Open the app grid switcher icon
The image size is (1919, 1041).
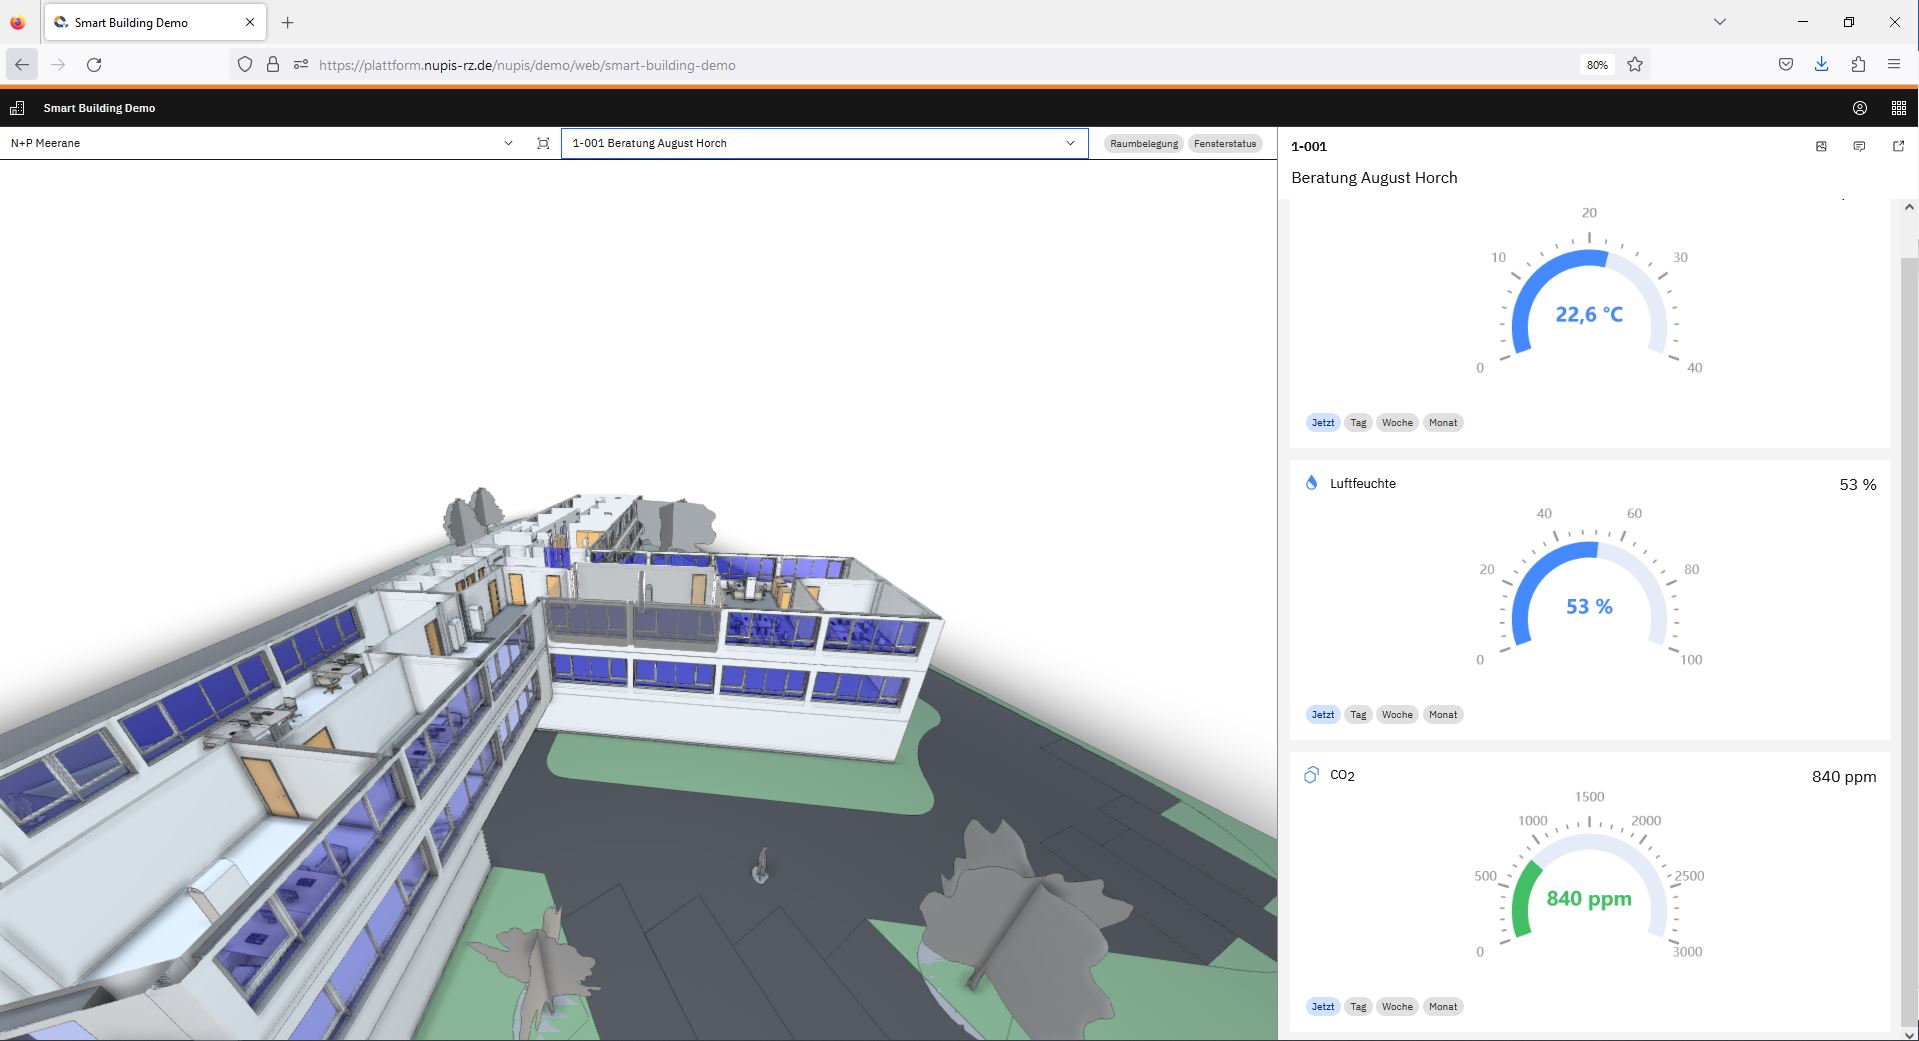[1898, 108]
